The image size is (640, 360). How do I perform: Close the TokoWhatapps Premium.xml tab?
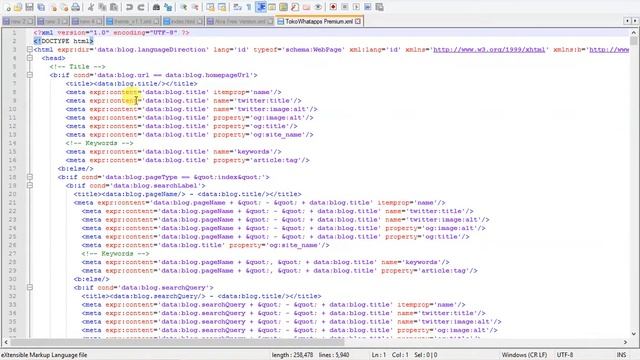[x=358, y=21]
